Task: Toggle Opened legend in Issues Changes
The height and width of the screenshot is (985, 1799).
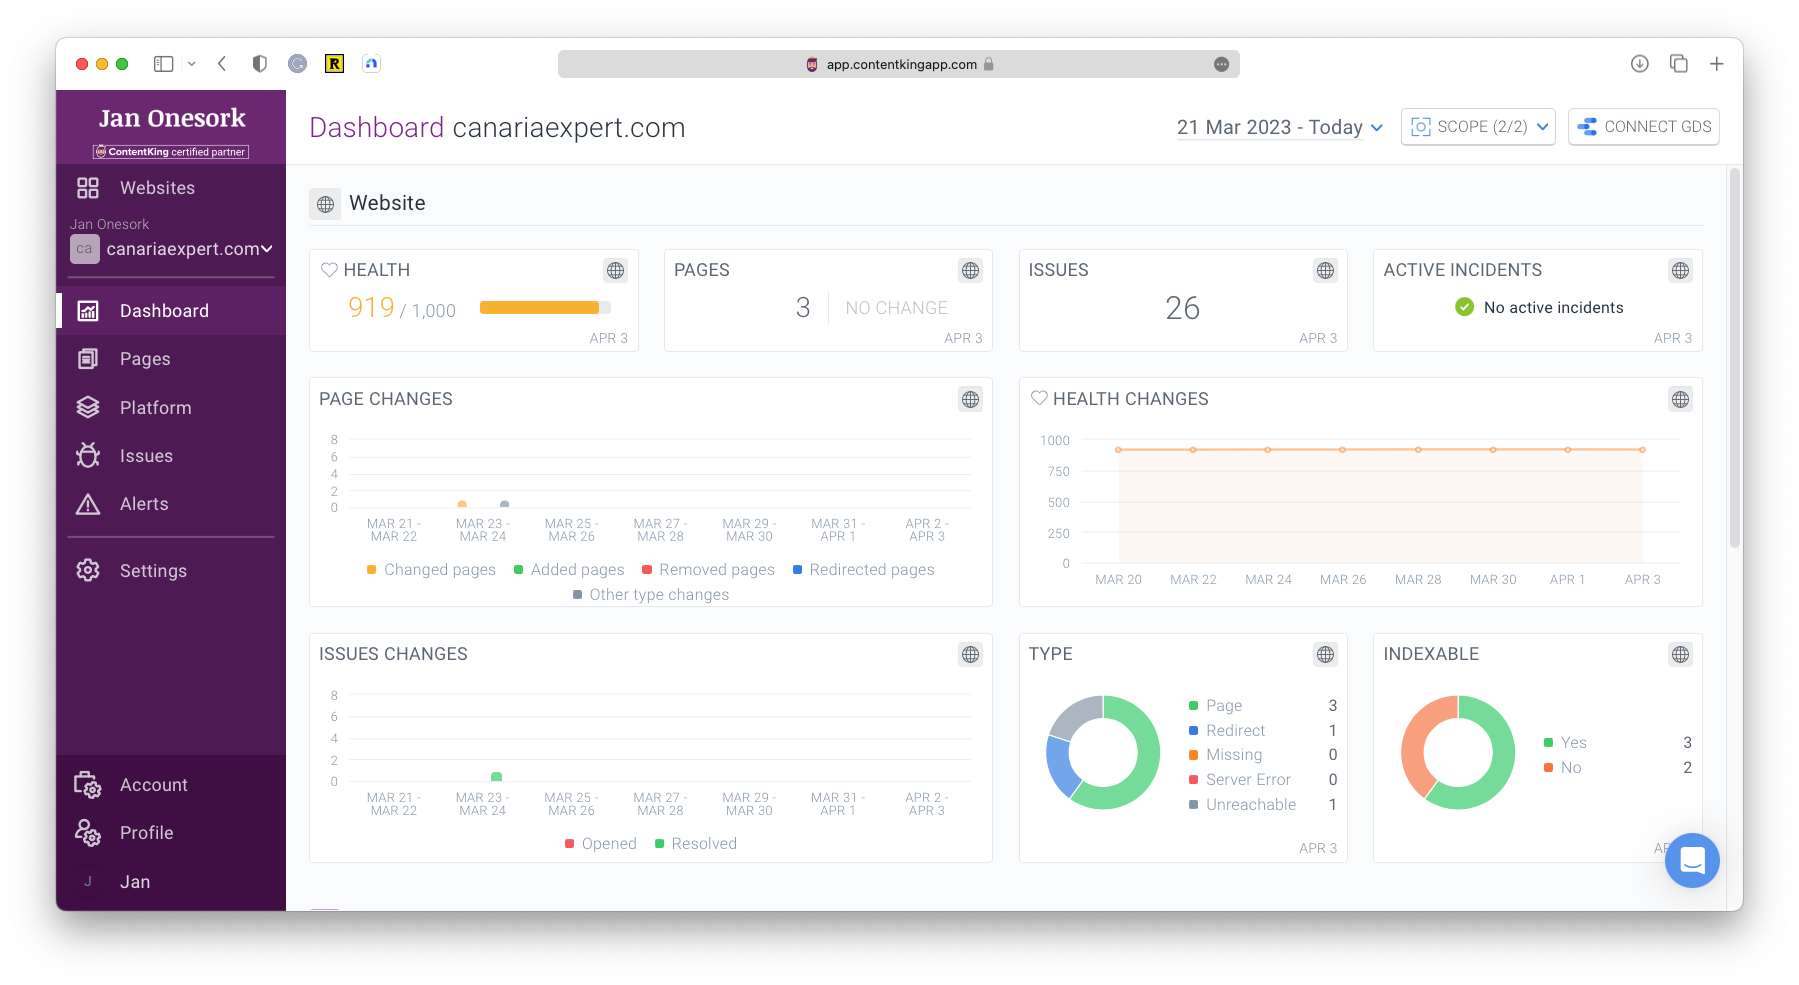Action: click(601, 843)
